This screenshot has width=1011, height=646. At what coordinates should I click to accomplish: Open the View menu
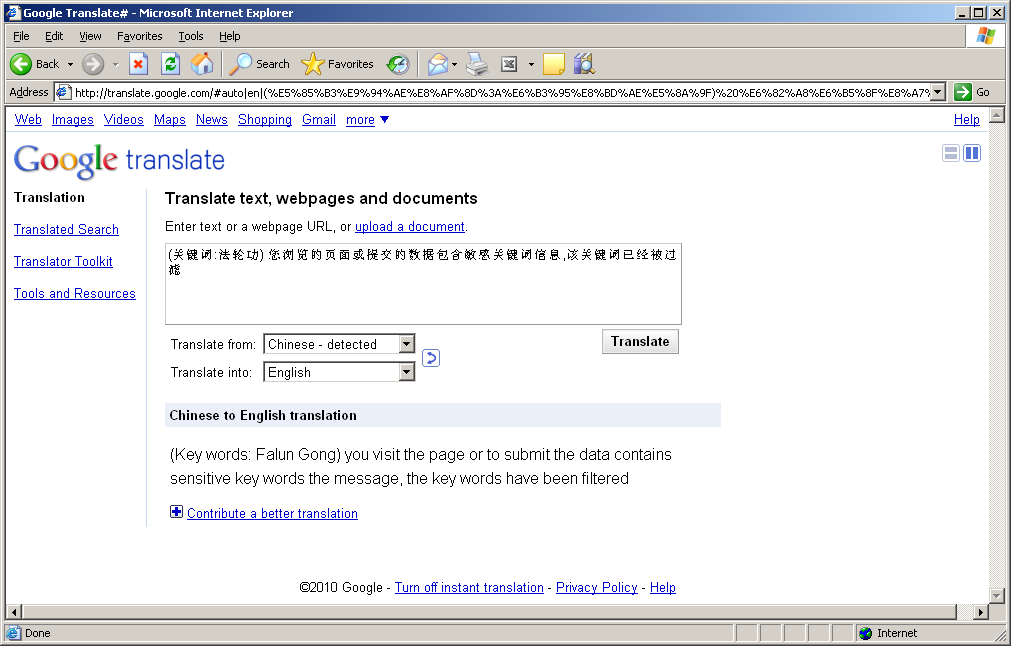coord(90,36)
